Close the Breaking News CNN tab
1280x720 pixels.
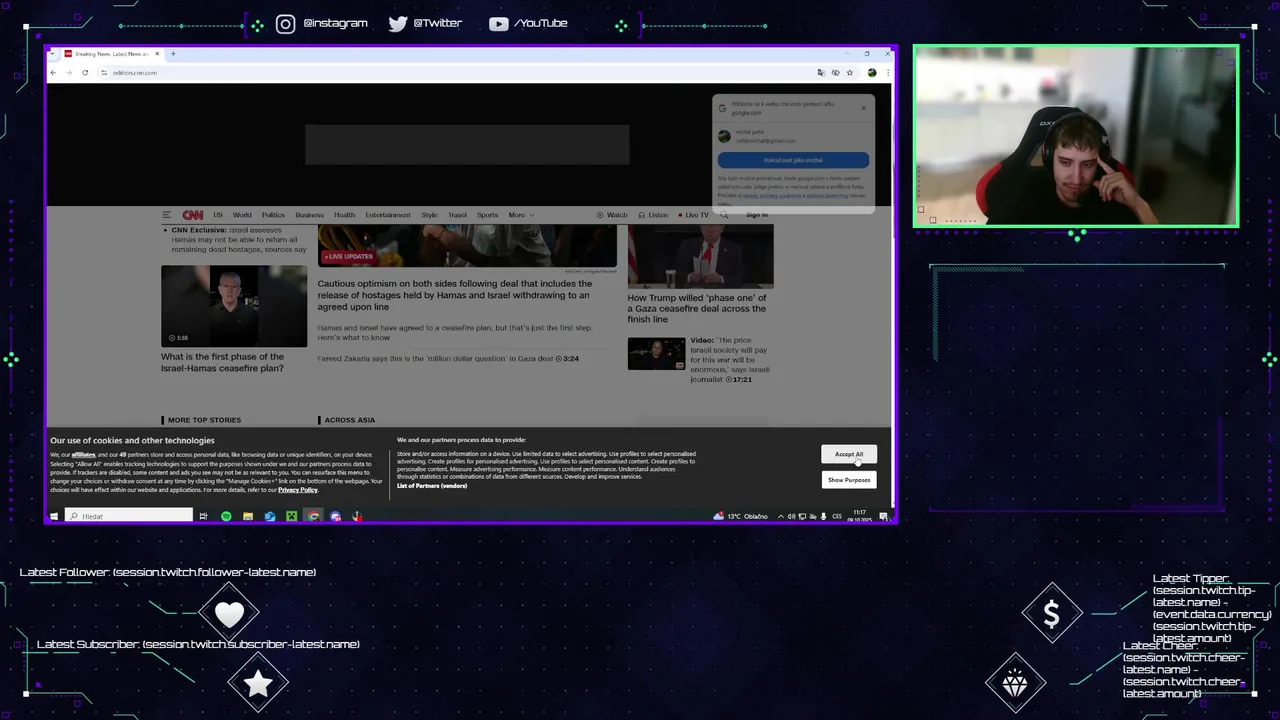157,53
